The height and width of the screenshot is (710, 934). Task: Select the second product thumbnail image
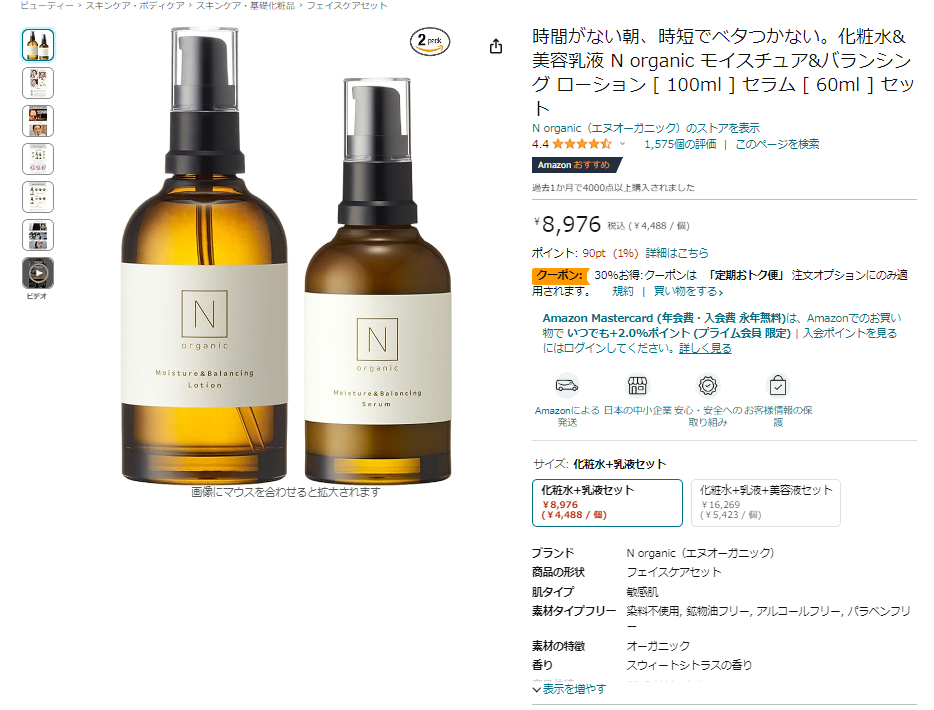pyautogui.click(x=38, y=83)
